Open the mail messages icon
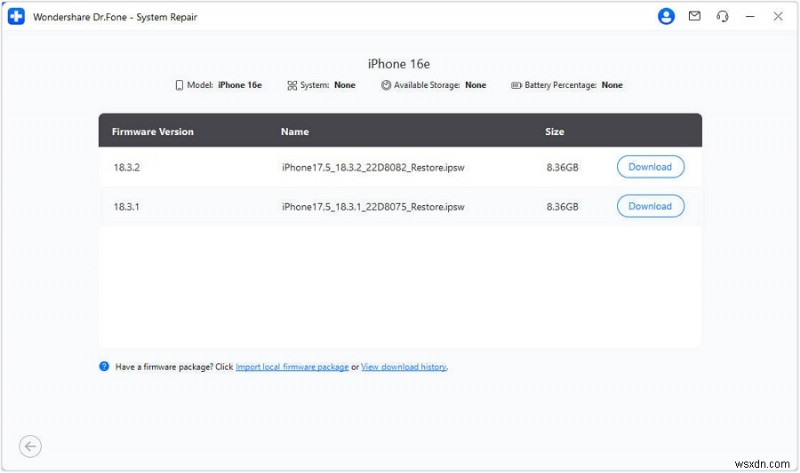800x473 pixels. pyautogui.click(x=694, y=16)
